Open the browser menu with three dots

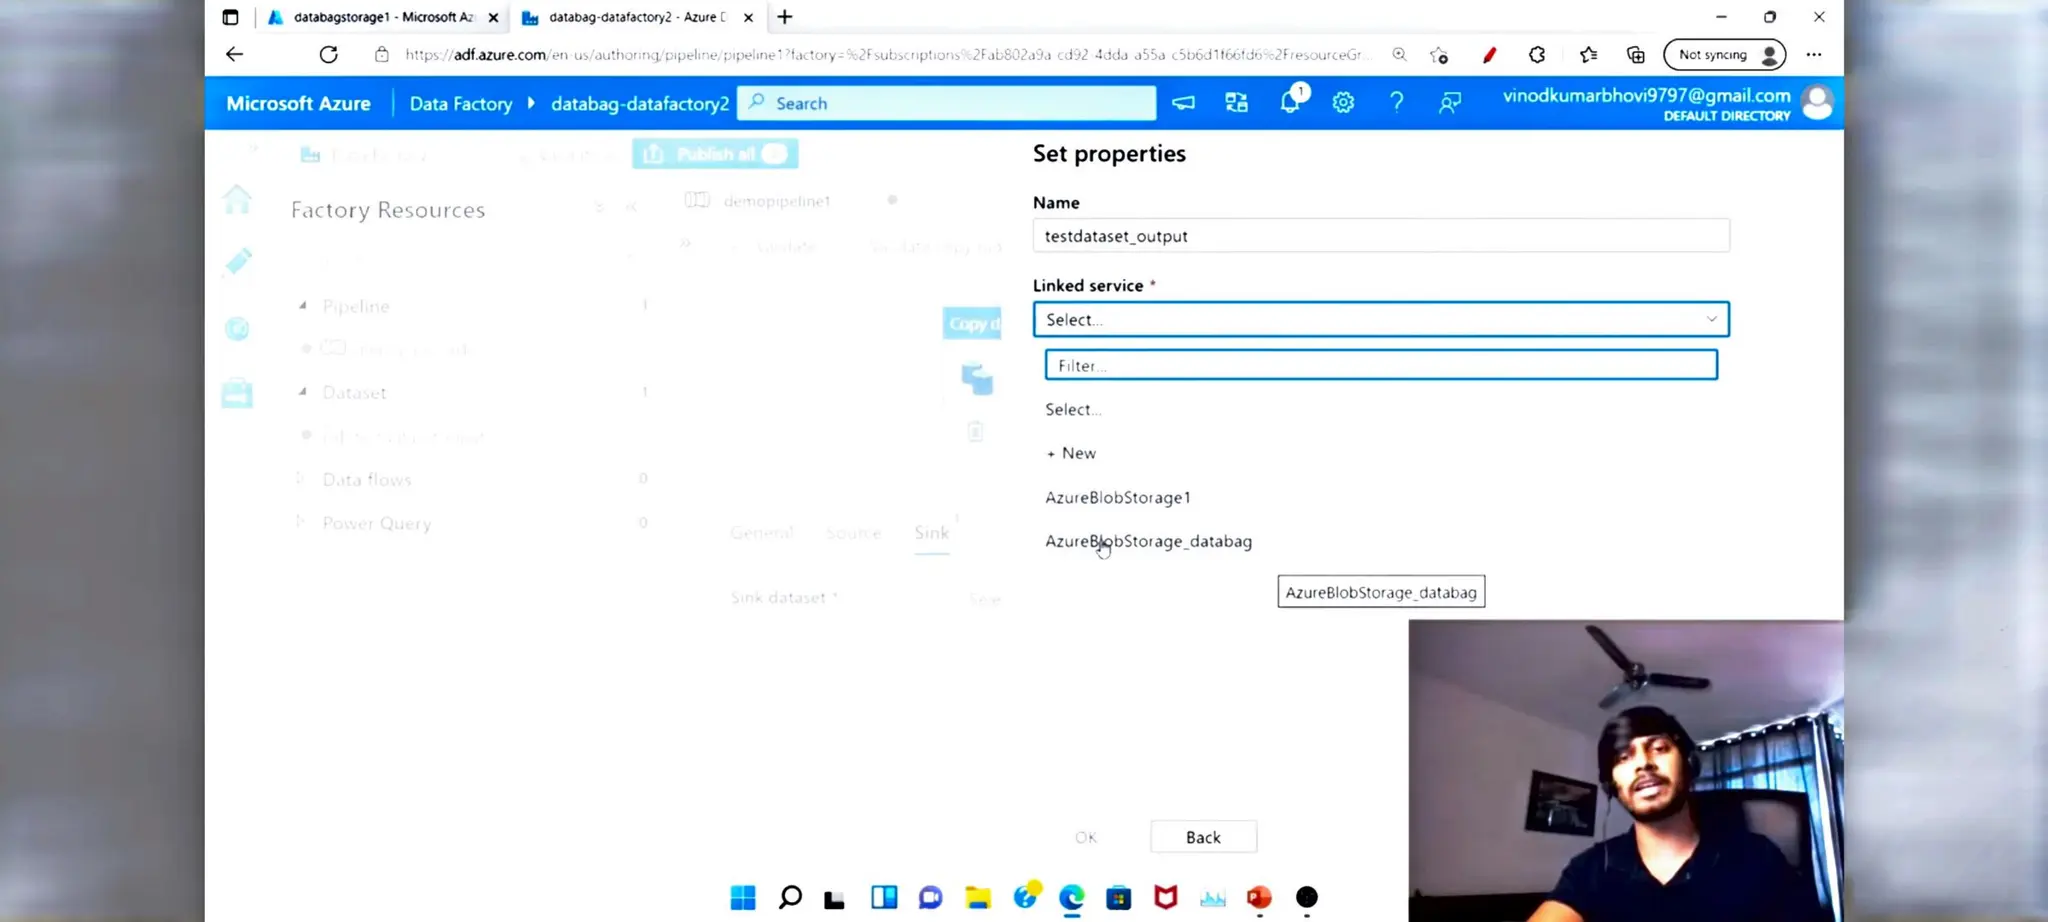click(x=1814, y=55)
